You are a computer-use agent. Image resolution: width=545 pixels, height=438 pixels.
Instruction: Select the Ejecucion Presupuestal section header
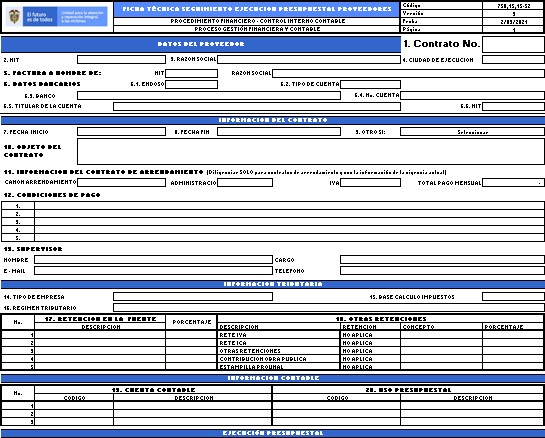point(273,433)
